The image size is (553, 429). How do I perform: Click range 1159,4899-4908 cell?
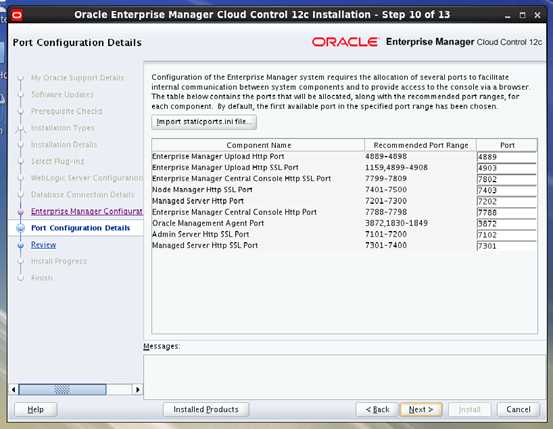click(396, 167)
